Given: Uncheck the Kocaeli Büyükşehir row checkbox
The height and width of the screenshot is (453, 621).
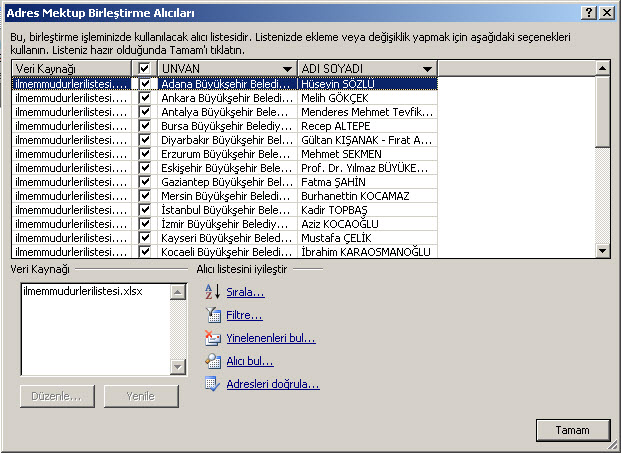Looking at the screenshot, I should tap(145, 251).
